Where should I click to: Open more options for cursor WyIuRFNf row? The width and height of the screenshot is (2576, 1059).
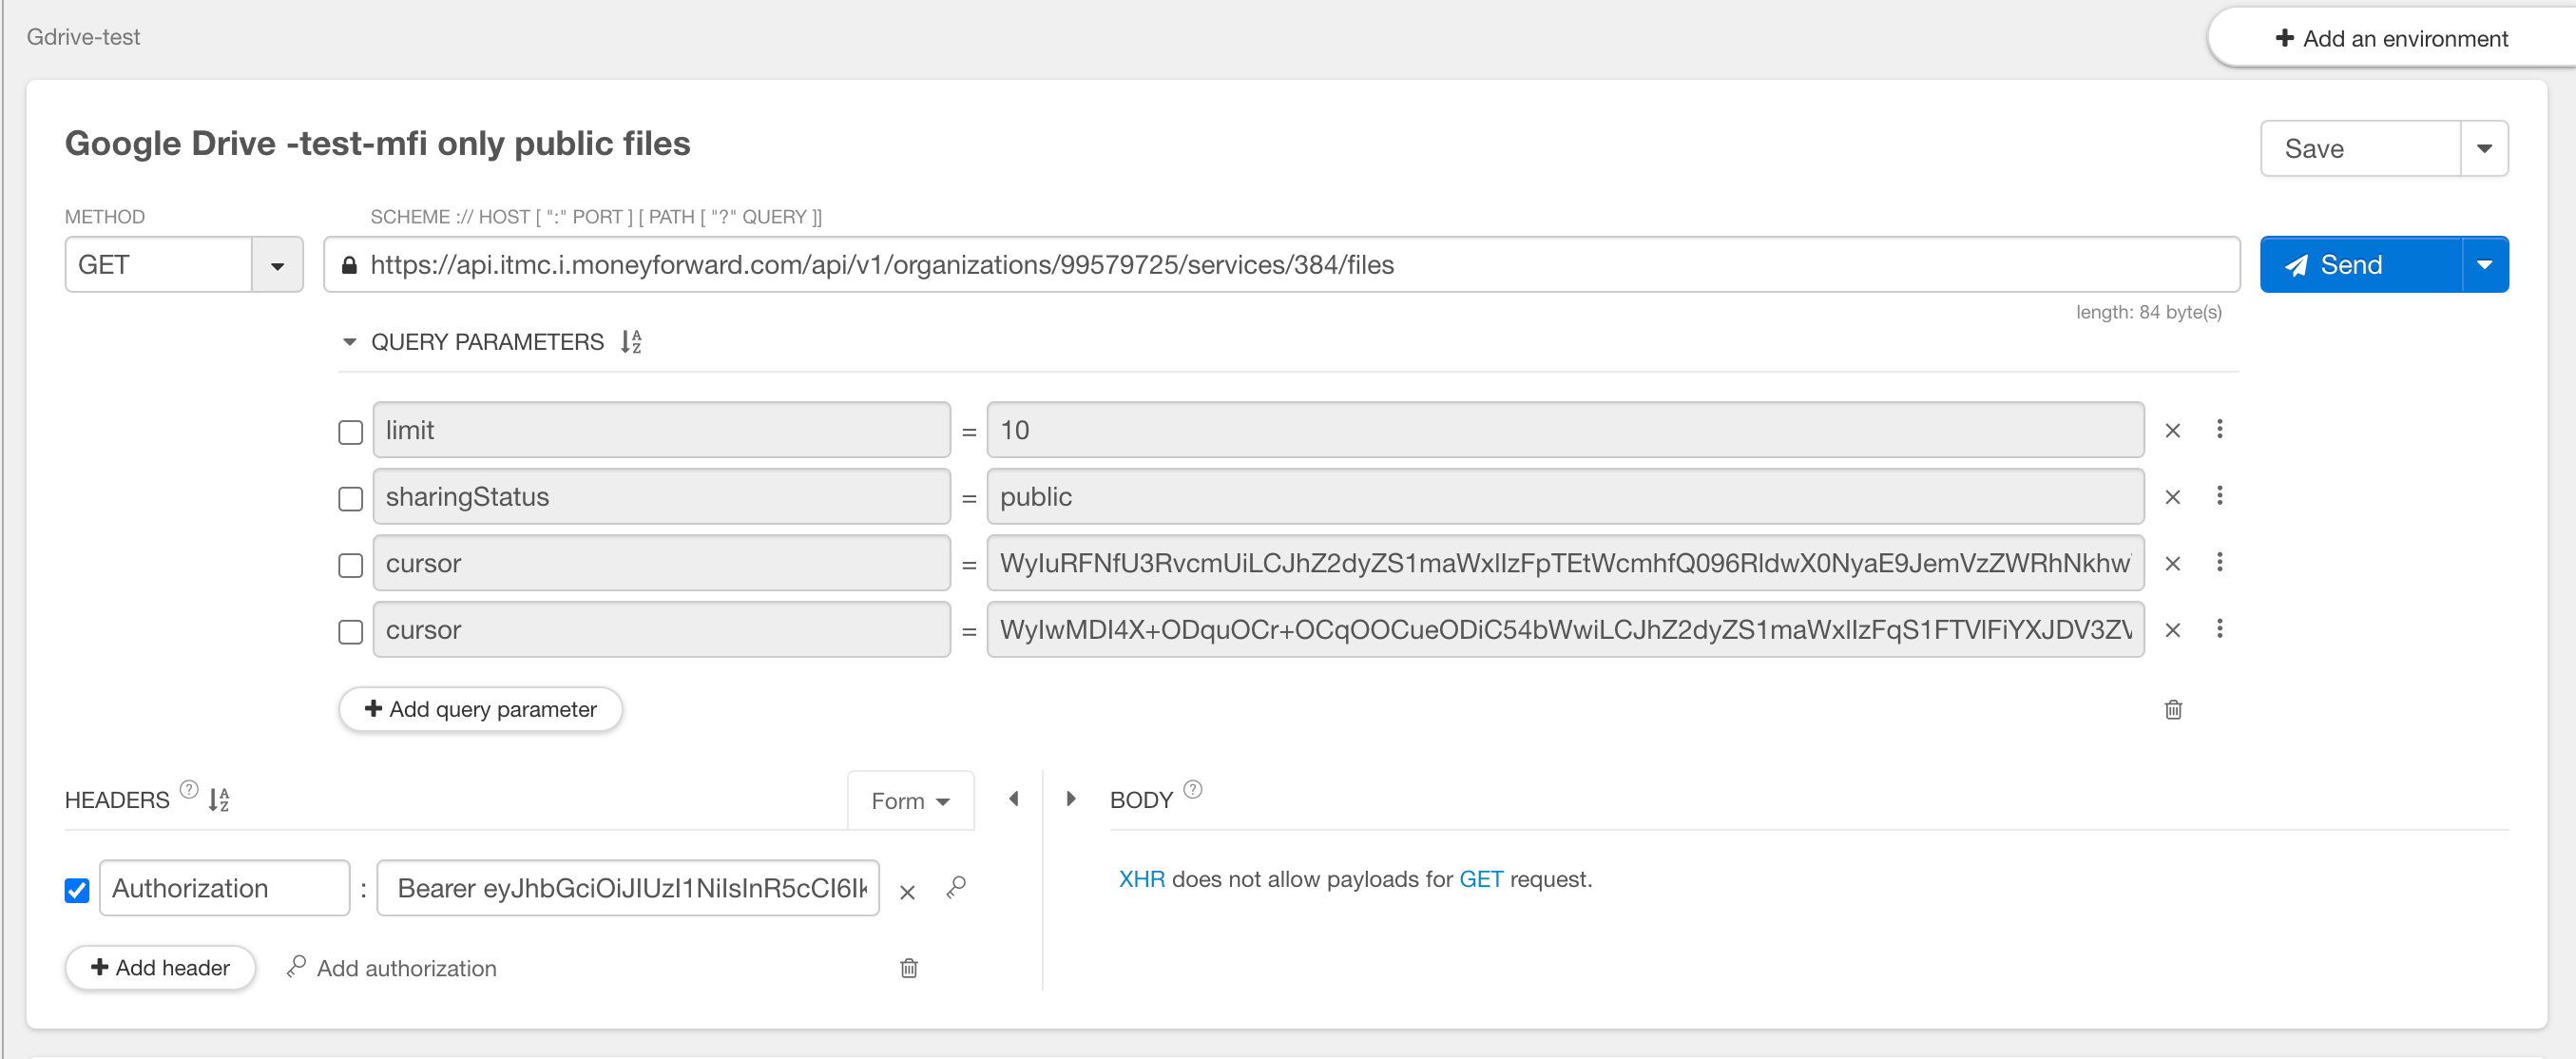[2219, 562]
